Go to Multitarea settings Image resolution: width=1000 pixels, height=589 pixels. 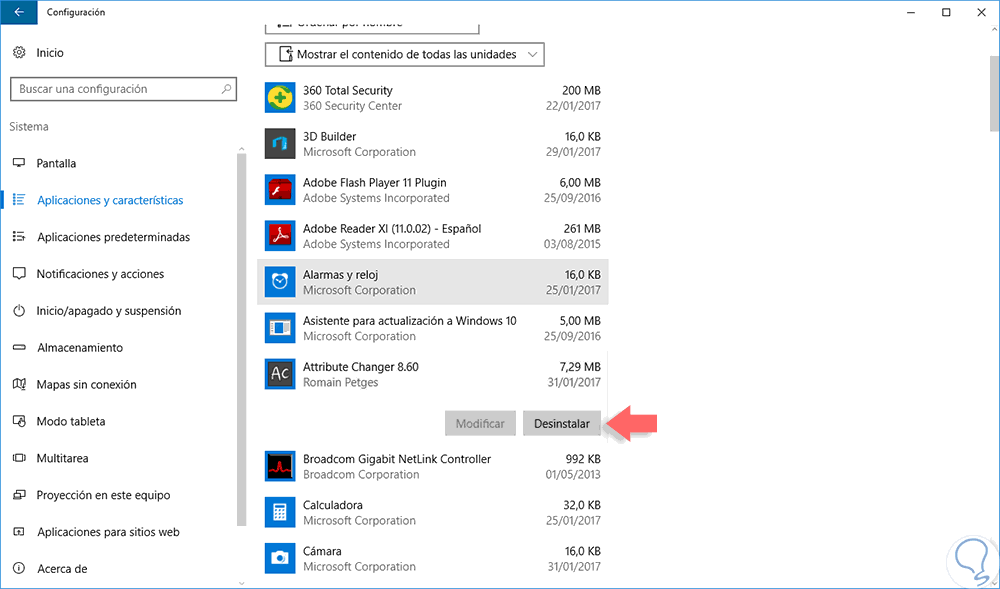[x=62, y=458]
